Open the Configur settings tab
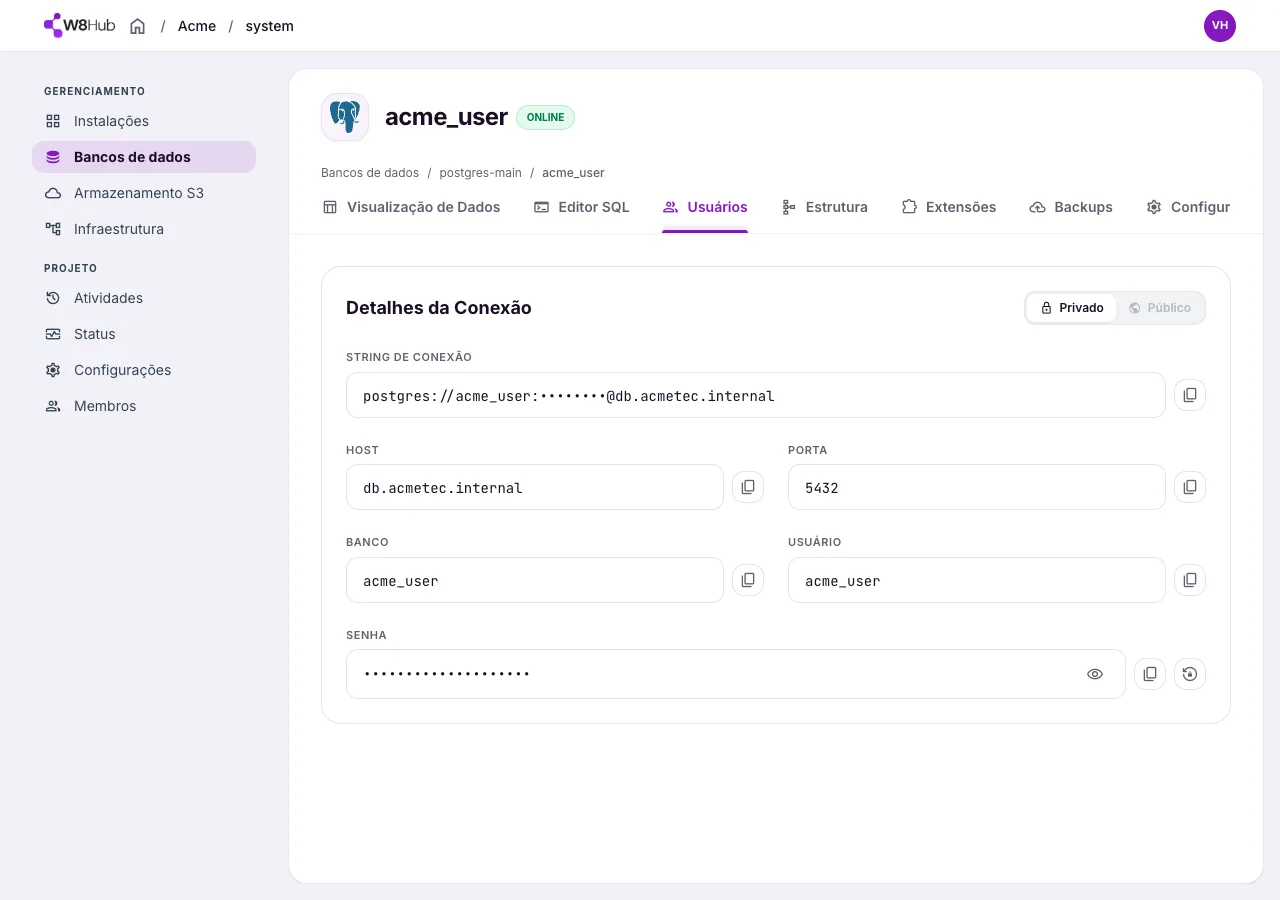Viewport: 1280px width, 900px height. point(1188,207)
